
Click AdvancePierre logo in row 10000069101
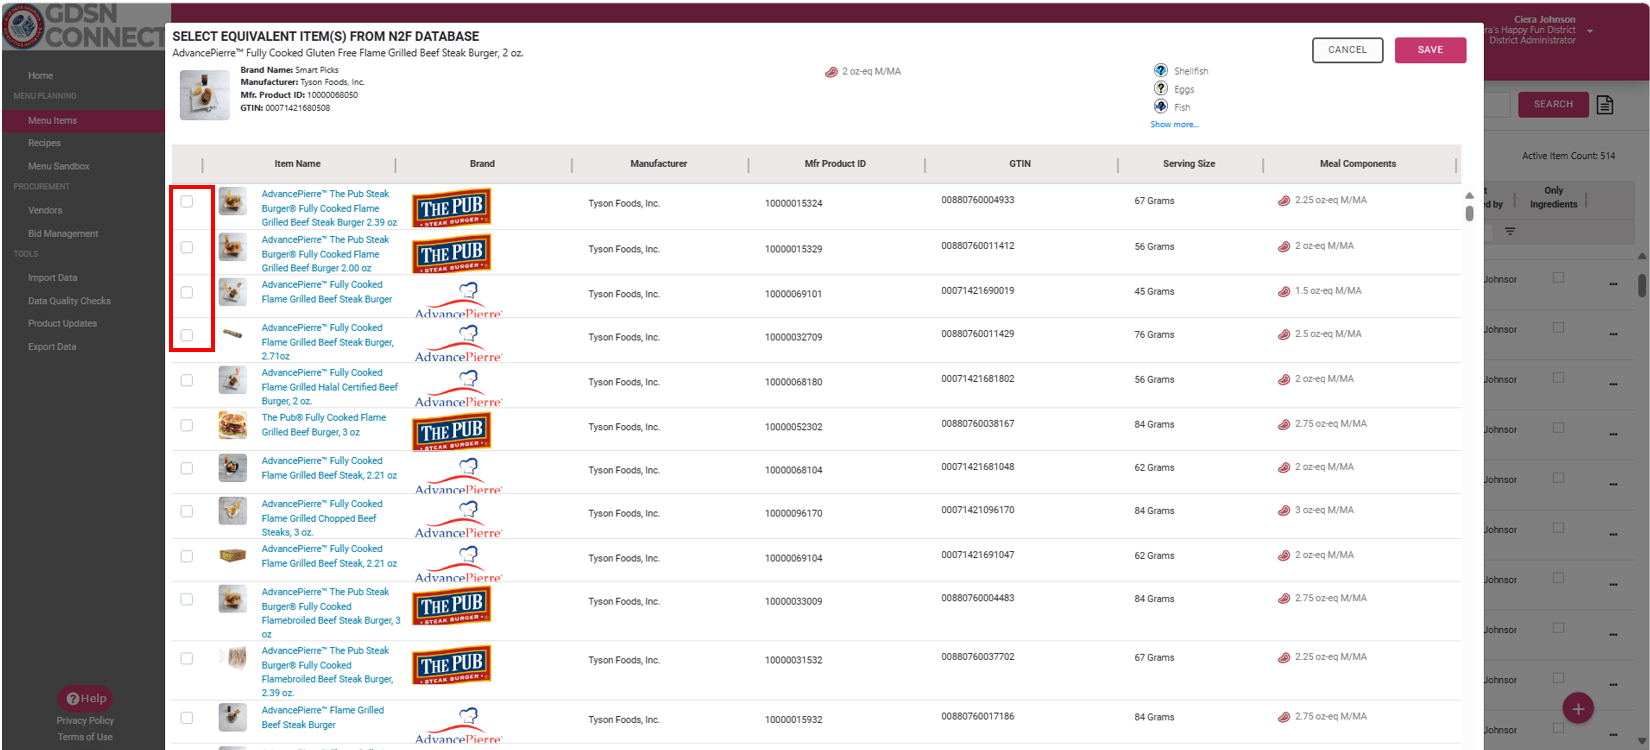(459, 299)
